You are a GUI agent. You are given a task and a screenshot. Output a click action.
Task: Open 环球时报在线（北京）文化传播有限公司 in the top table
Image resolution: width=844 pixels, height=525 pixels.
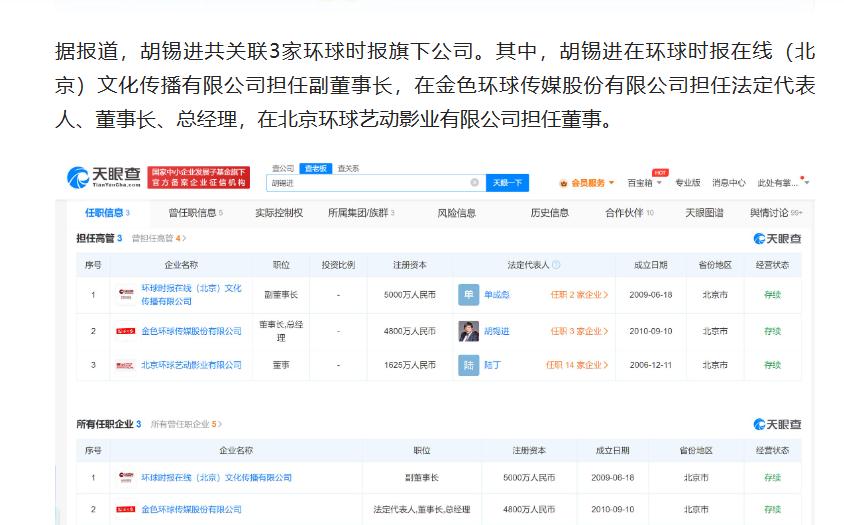[192, 295]
